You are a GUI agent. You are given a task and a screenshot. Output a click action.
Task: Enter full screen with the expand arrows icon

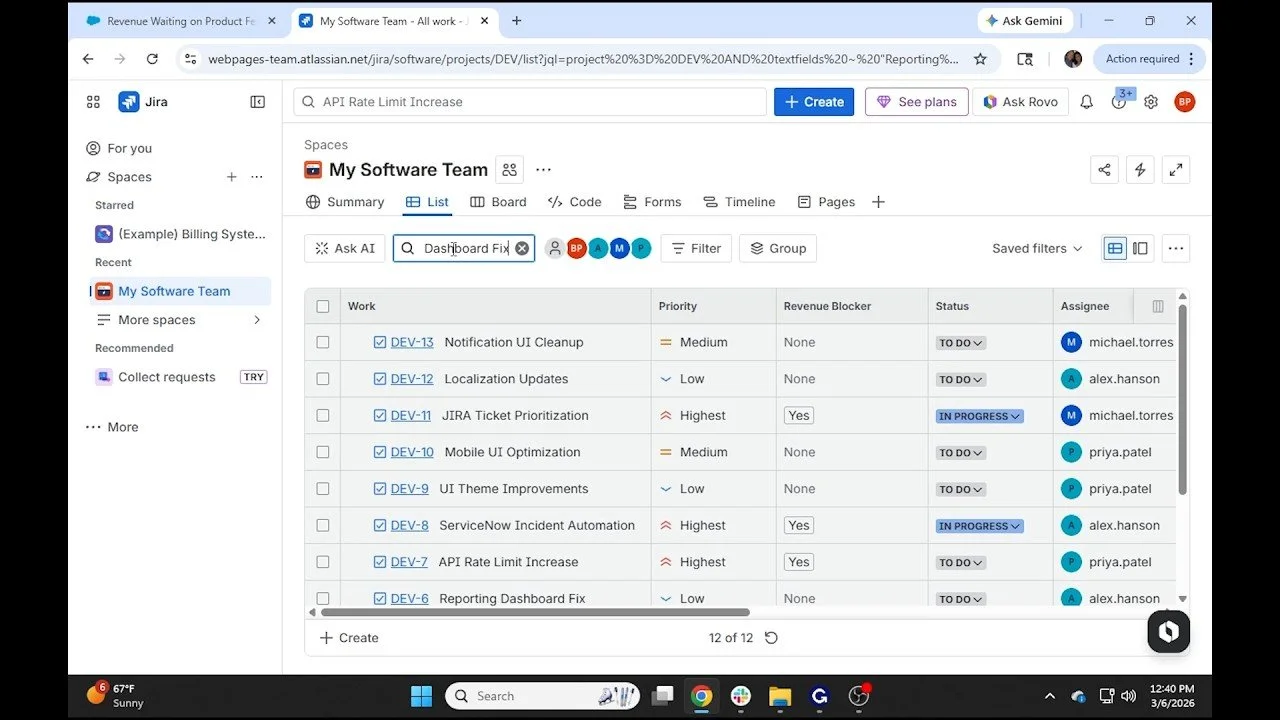pos(1176,170)
